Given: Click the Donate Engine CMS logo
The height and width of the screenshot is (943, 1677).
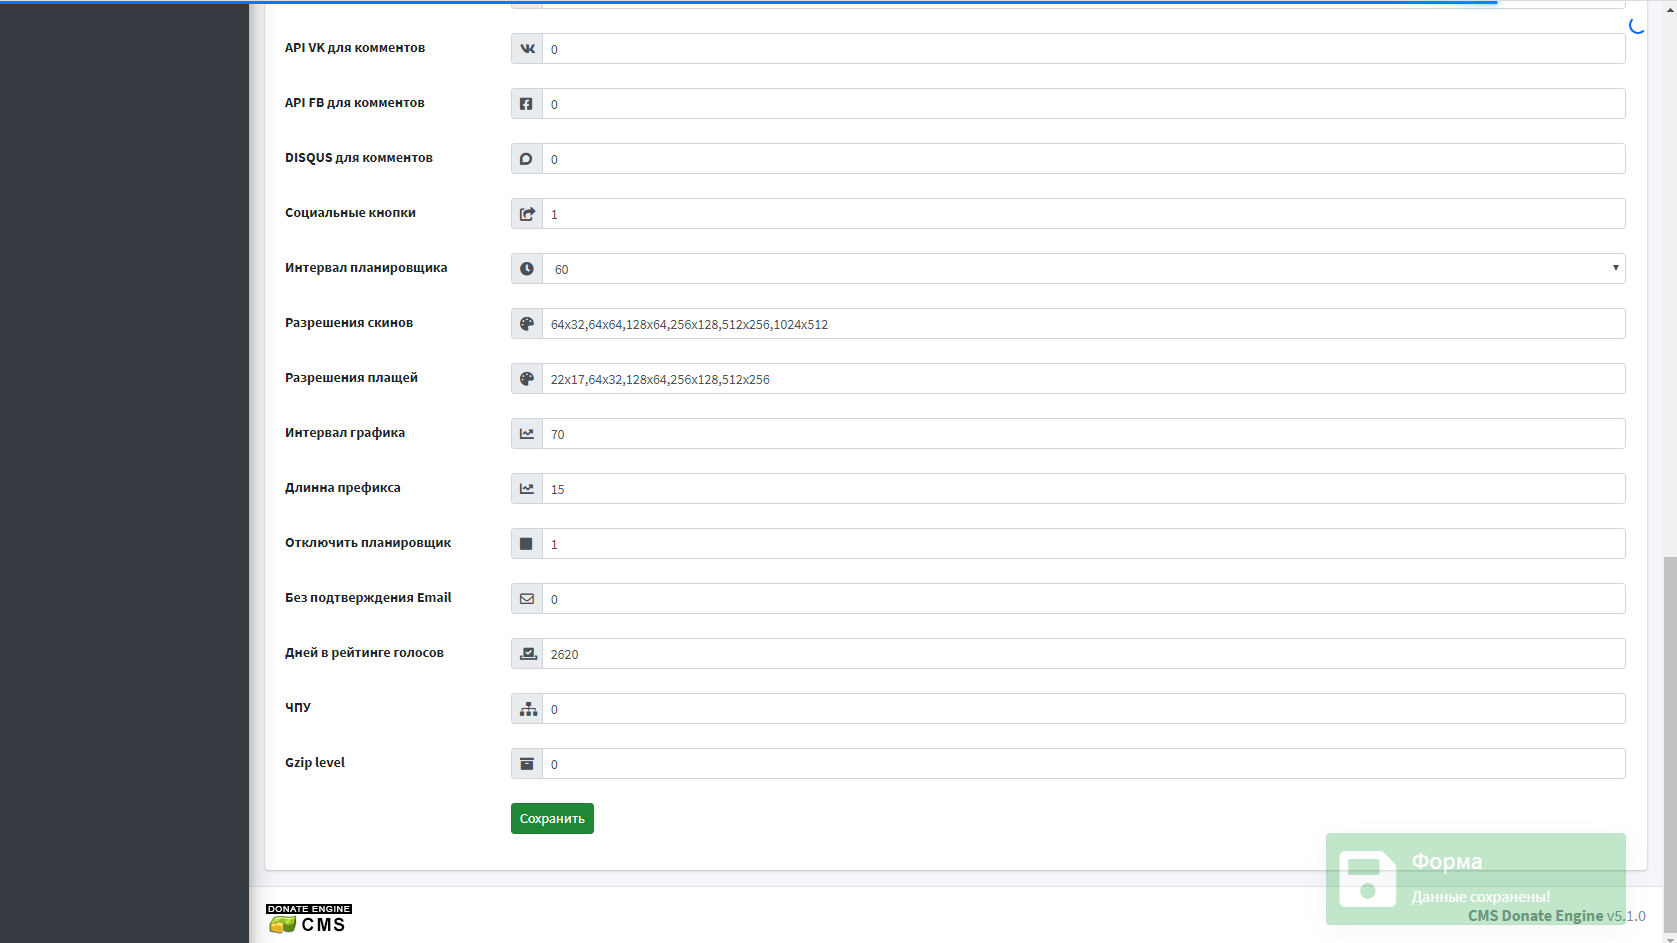Looking at the screenshot, I should (x=309, y=919).
